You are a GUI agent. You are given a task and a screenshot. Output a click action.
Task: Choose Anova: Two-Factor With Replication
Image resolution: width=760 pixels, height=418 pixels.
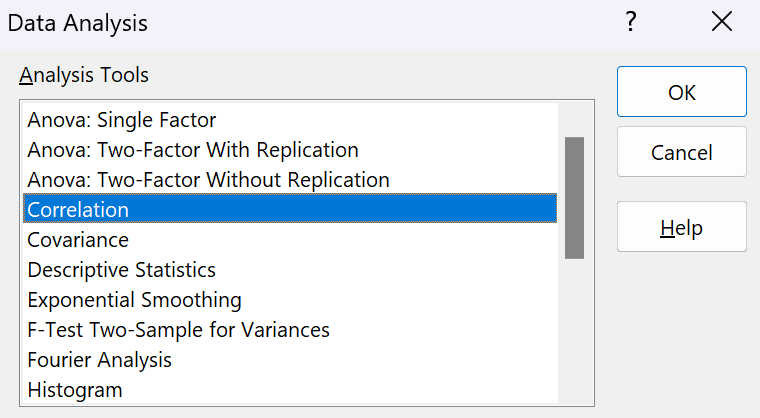193,150
